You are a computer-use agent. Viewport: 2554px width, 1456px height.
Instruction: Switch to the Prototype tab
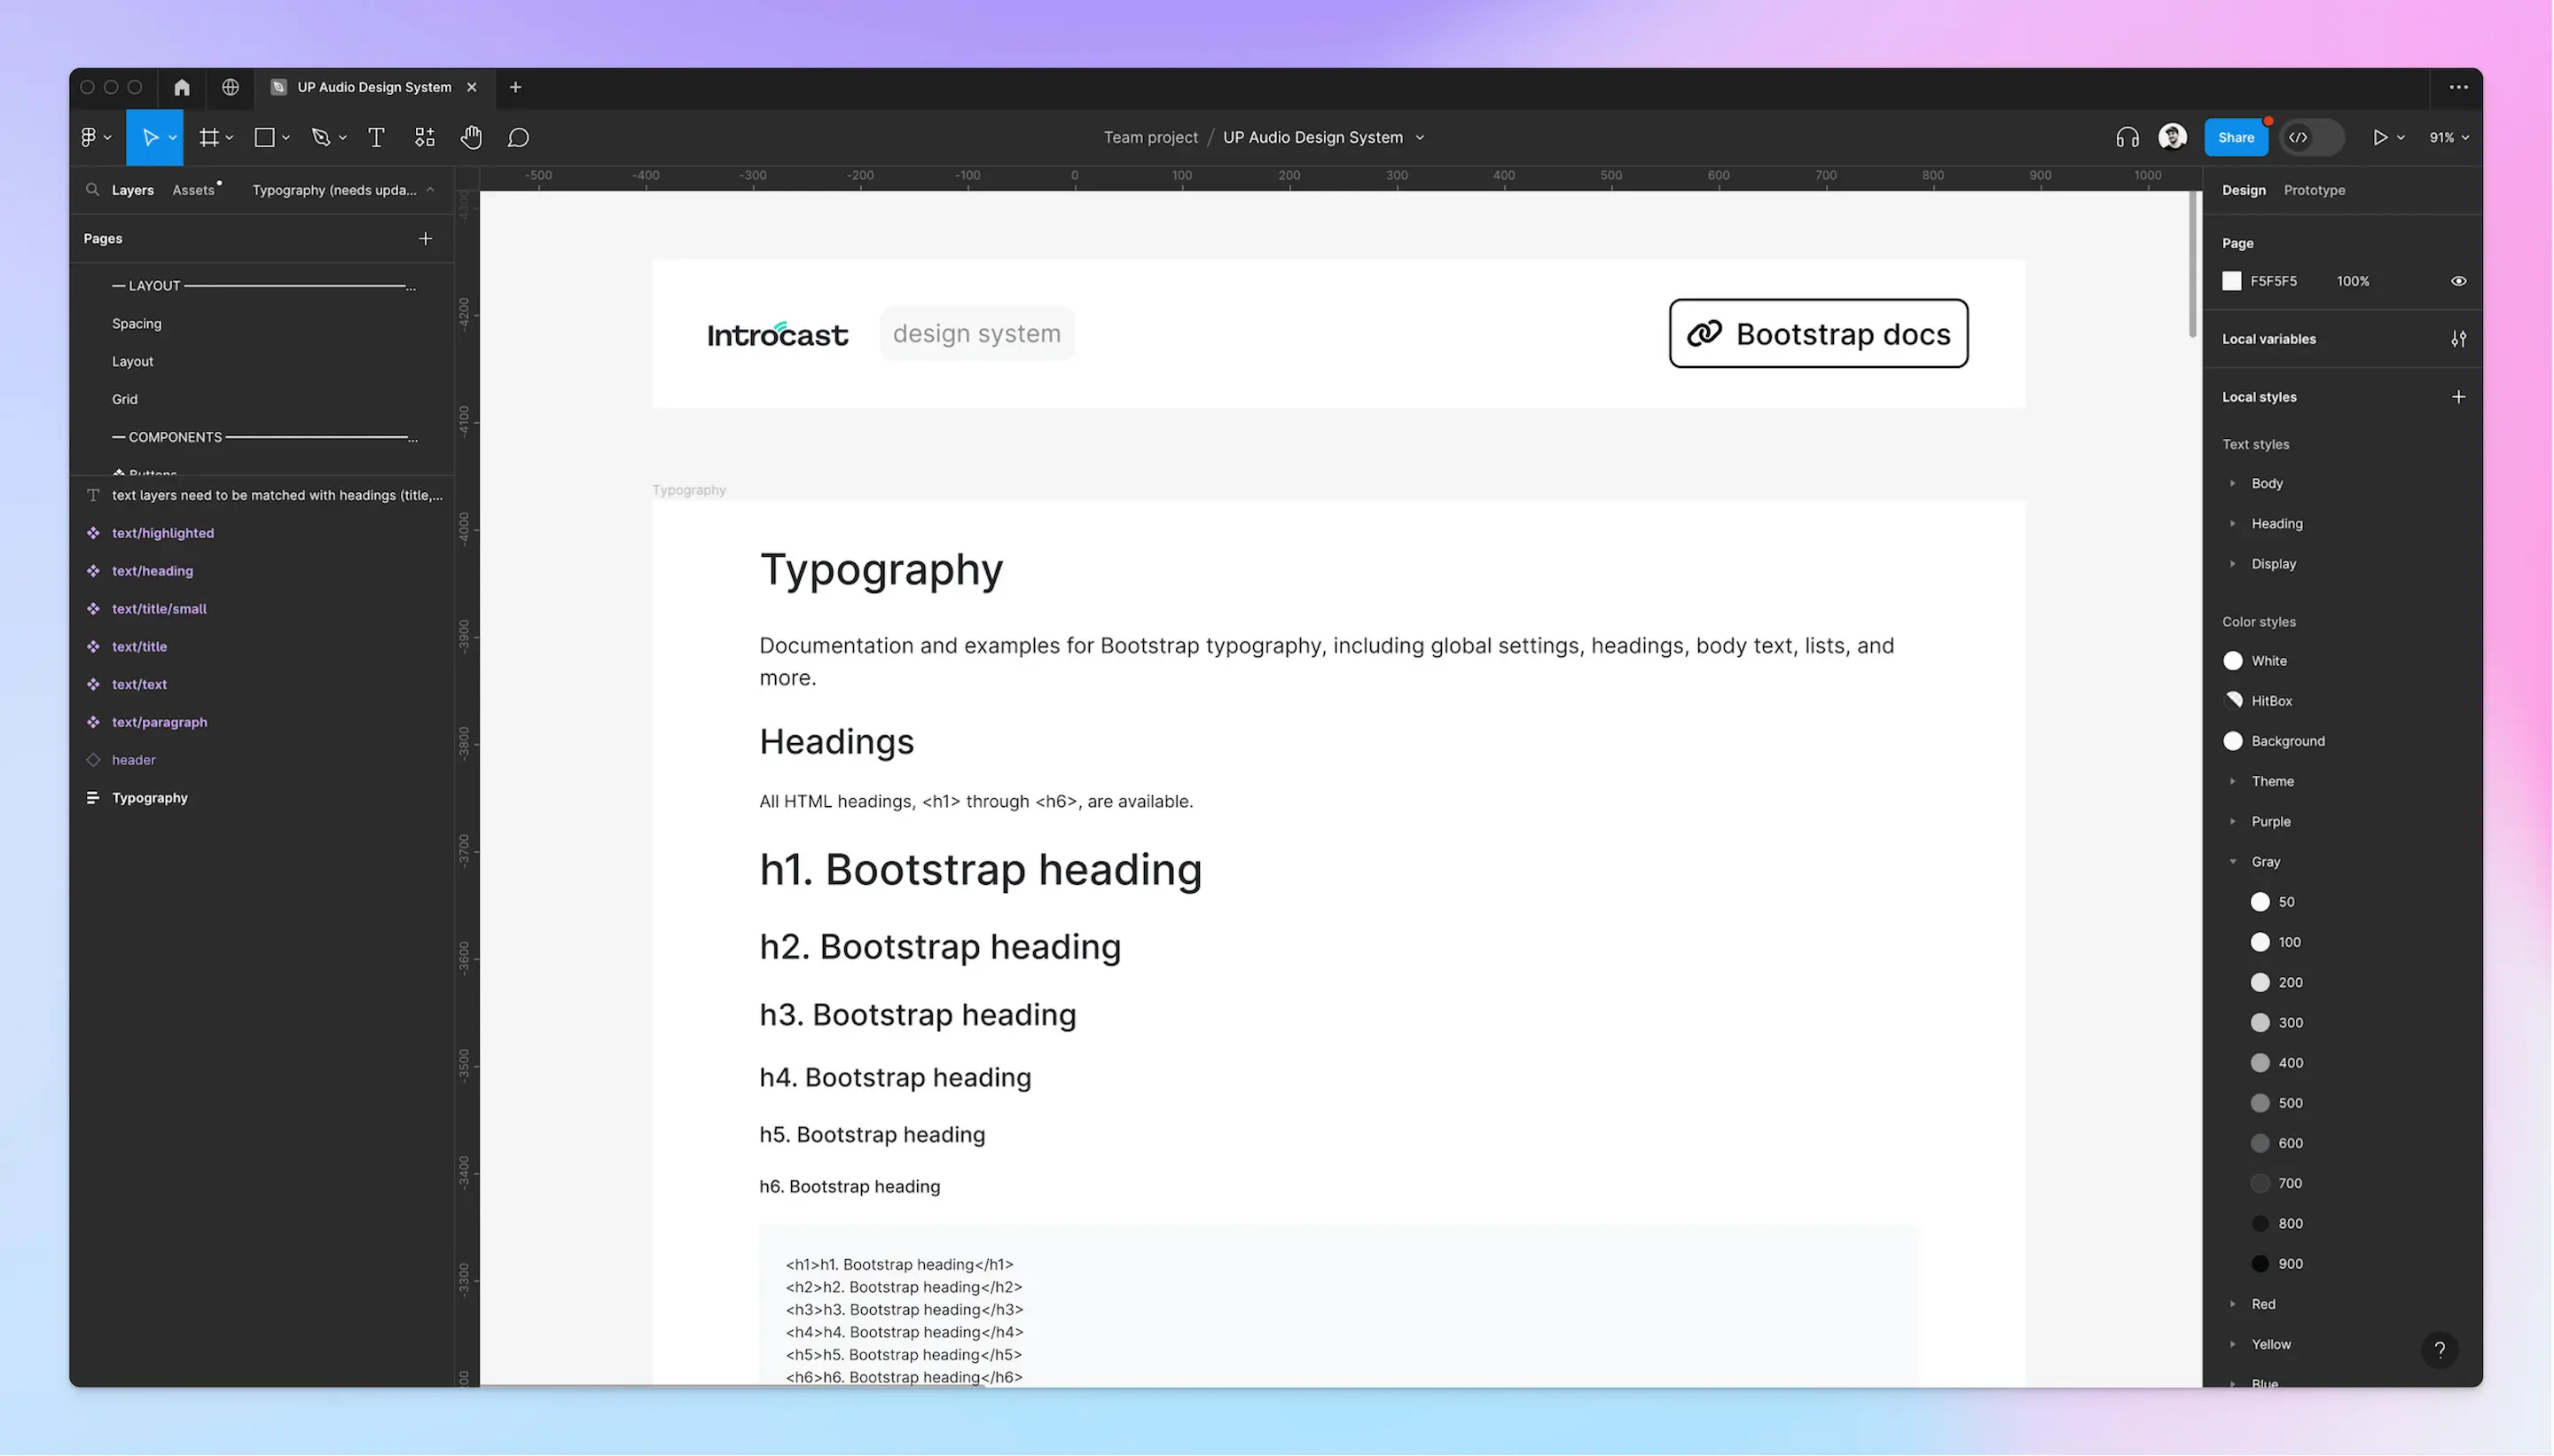coord(2314,190)
